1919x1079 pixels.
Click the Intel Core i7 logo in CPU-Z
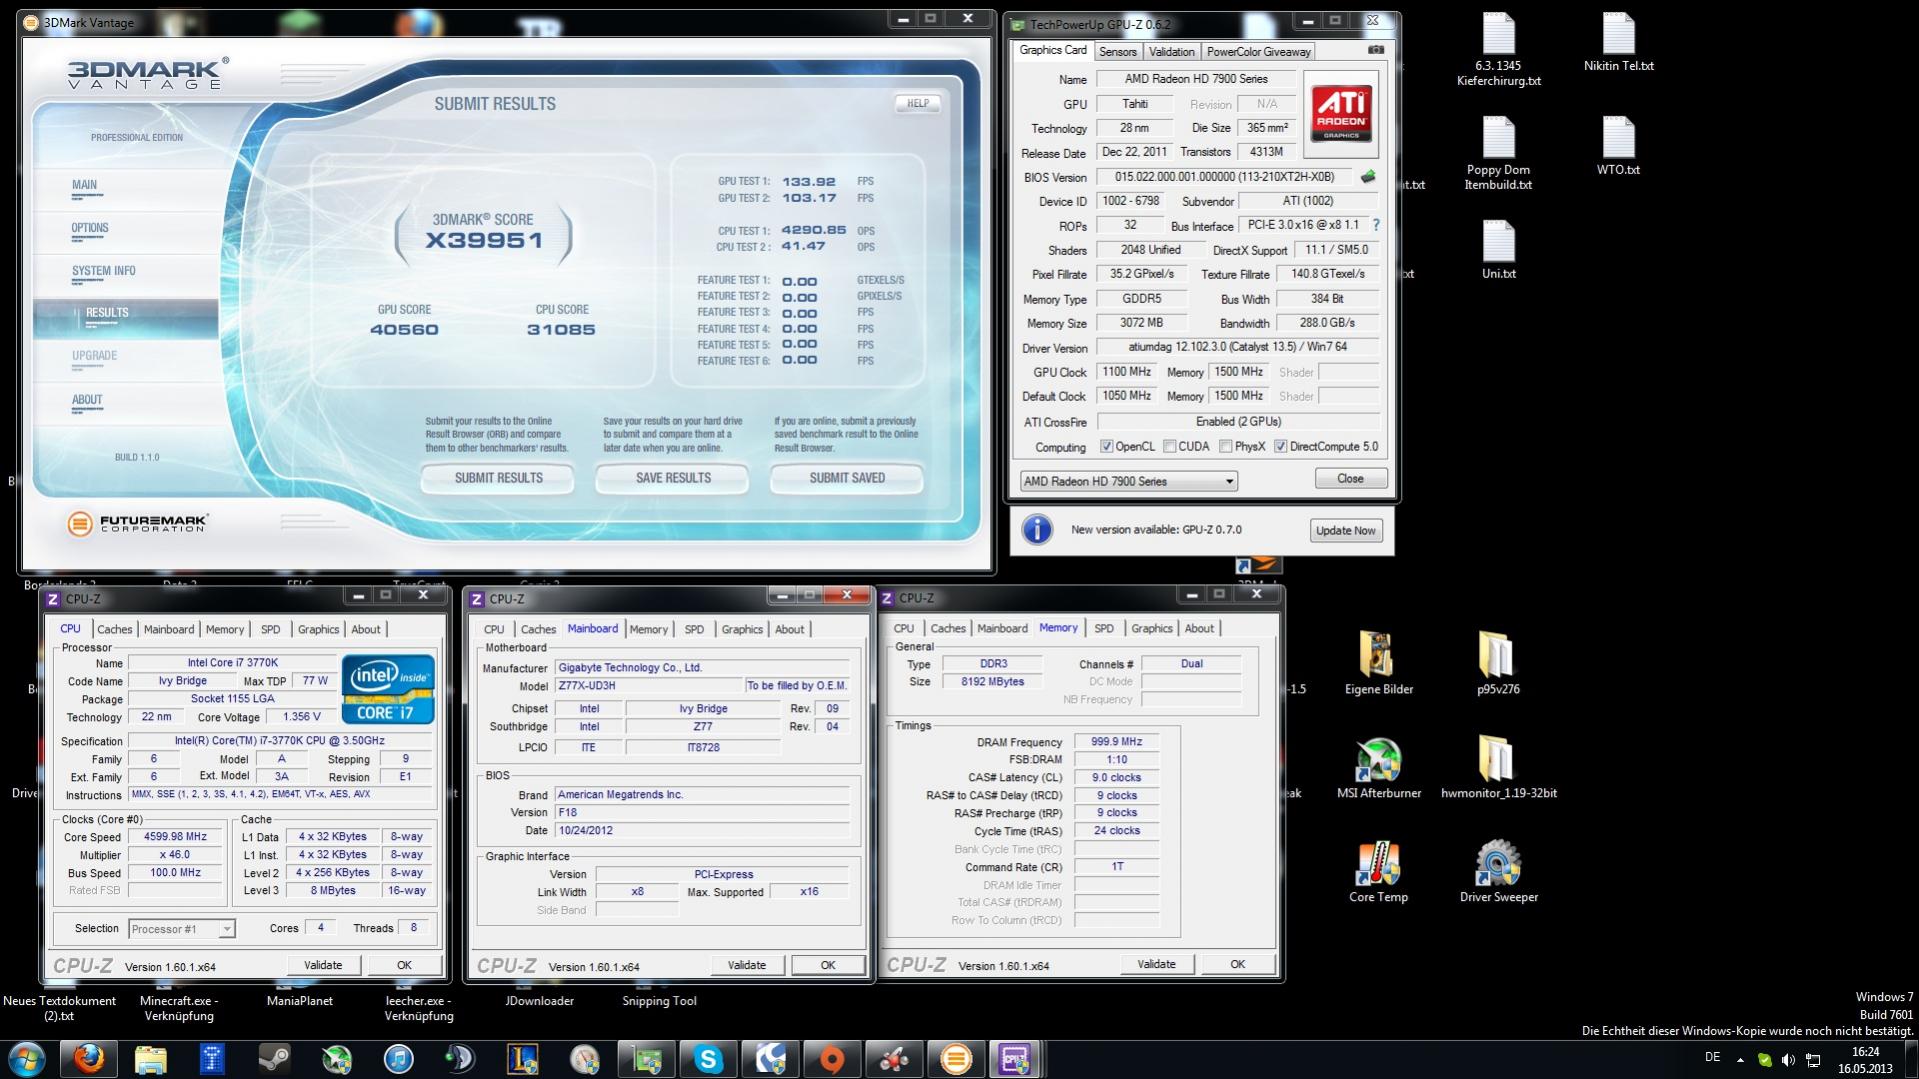[x=388, y=689]
